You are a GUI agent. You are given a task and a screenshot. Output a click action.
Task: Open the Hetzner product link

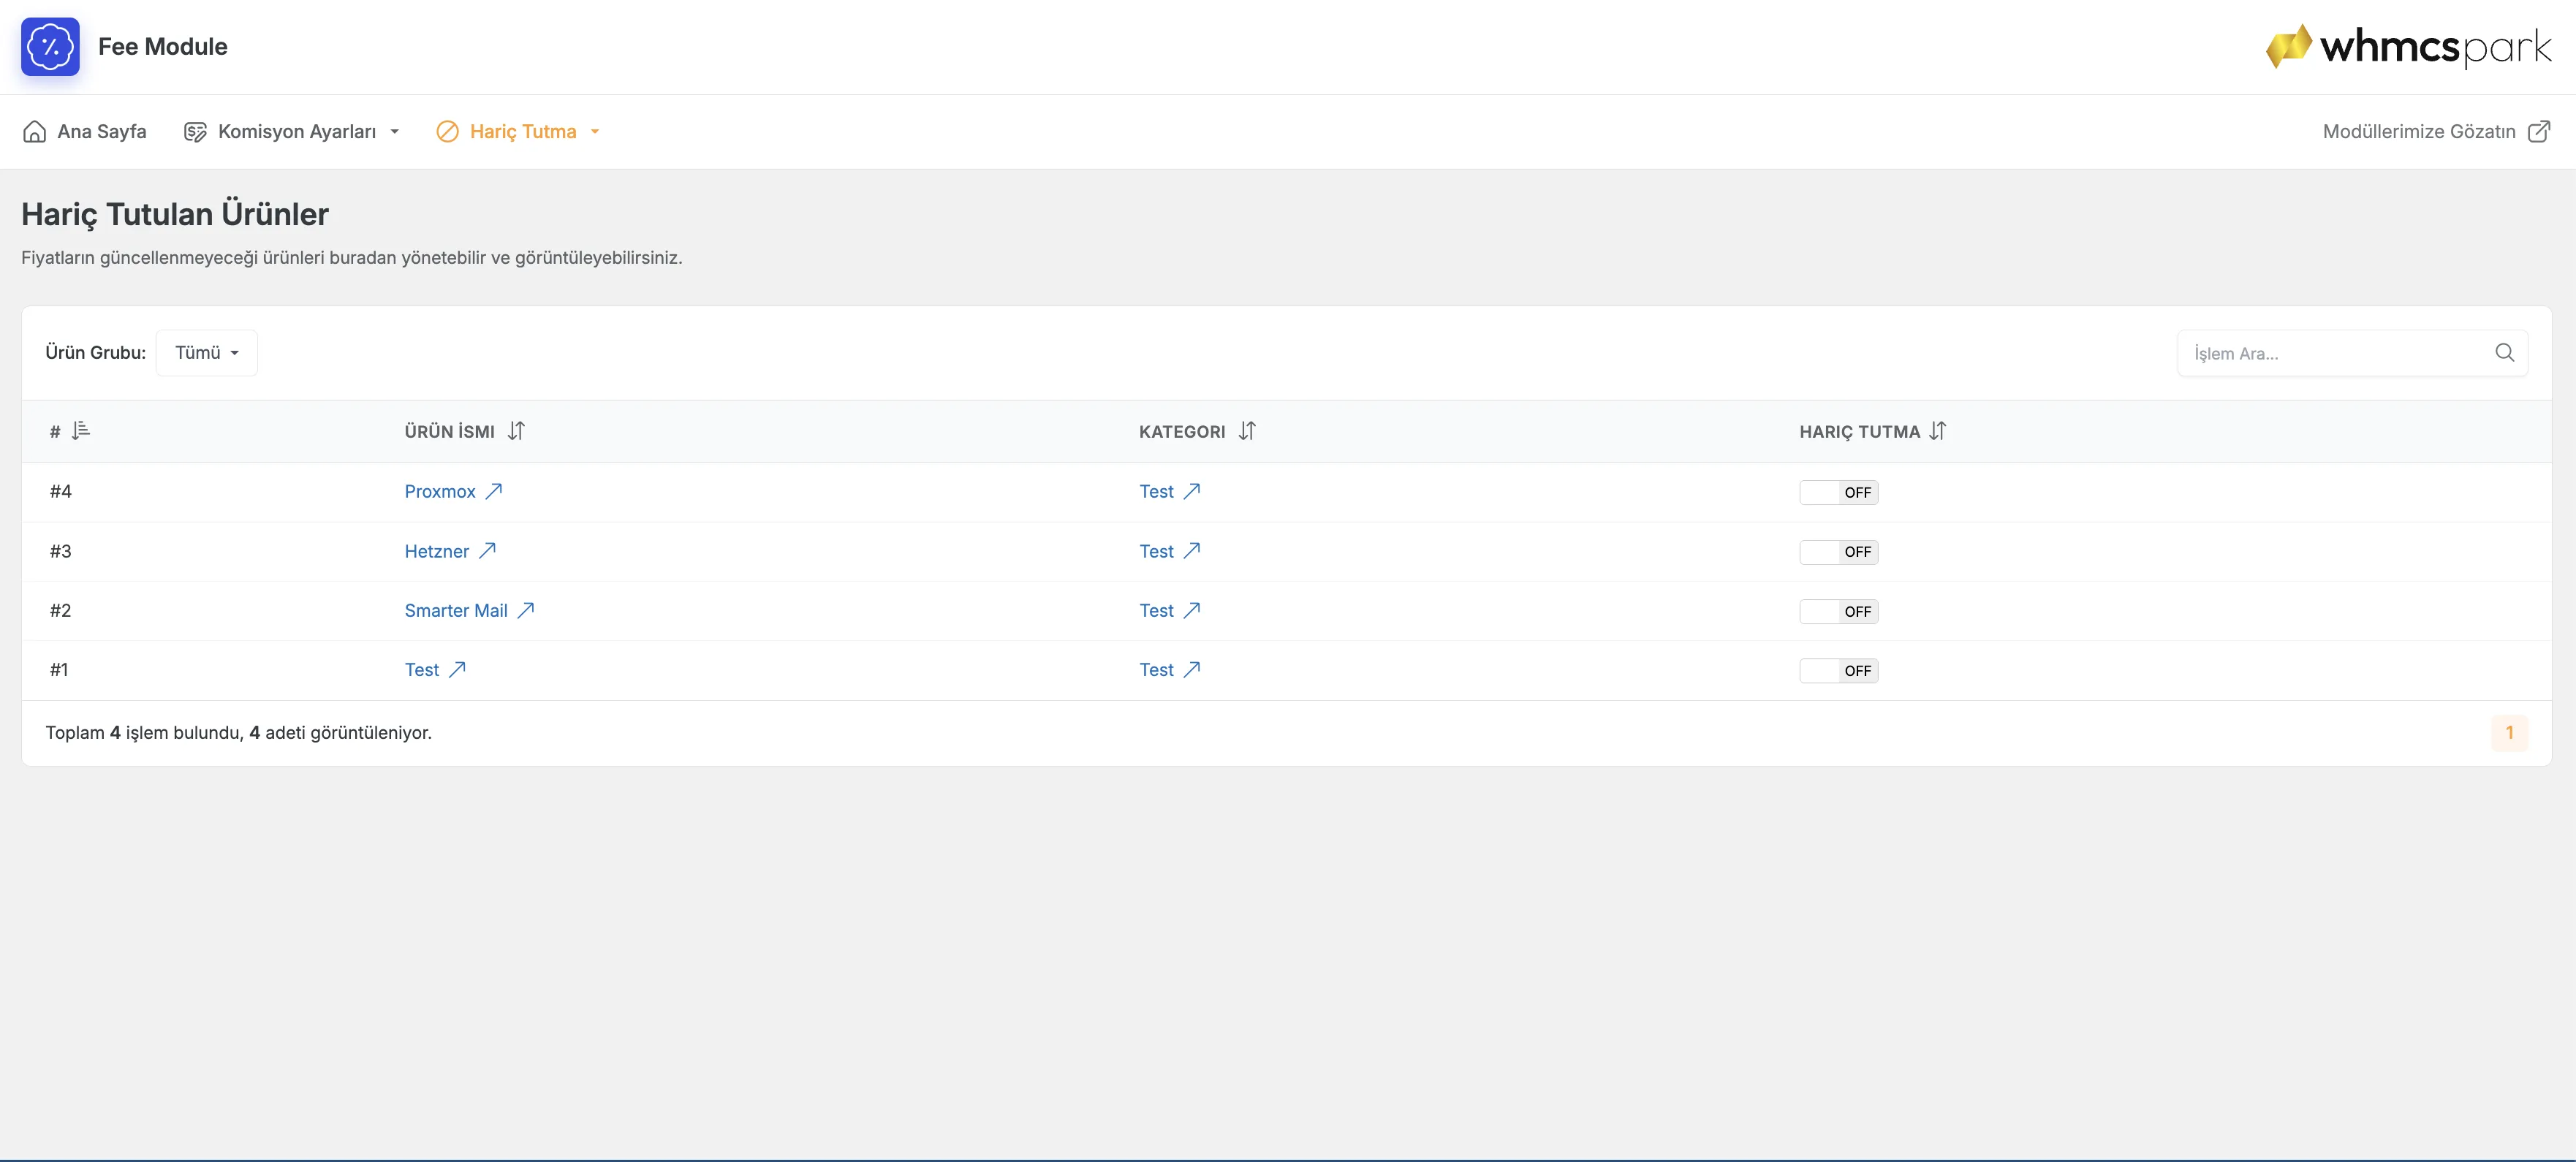[436, 551]
